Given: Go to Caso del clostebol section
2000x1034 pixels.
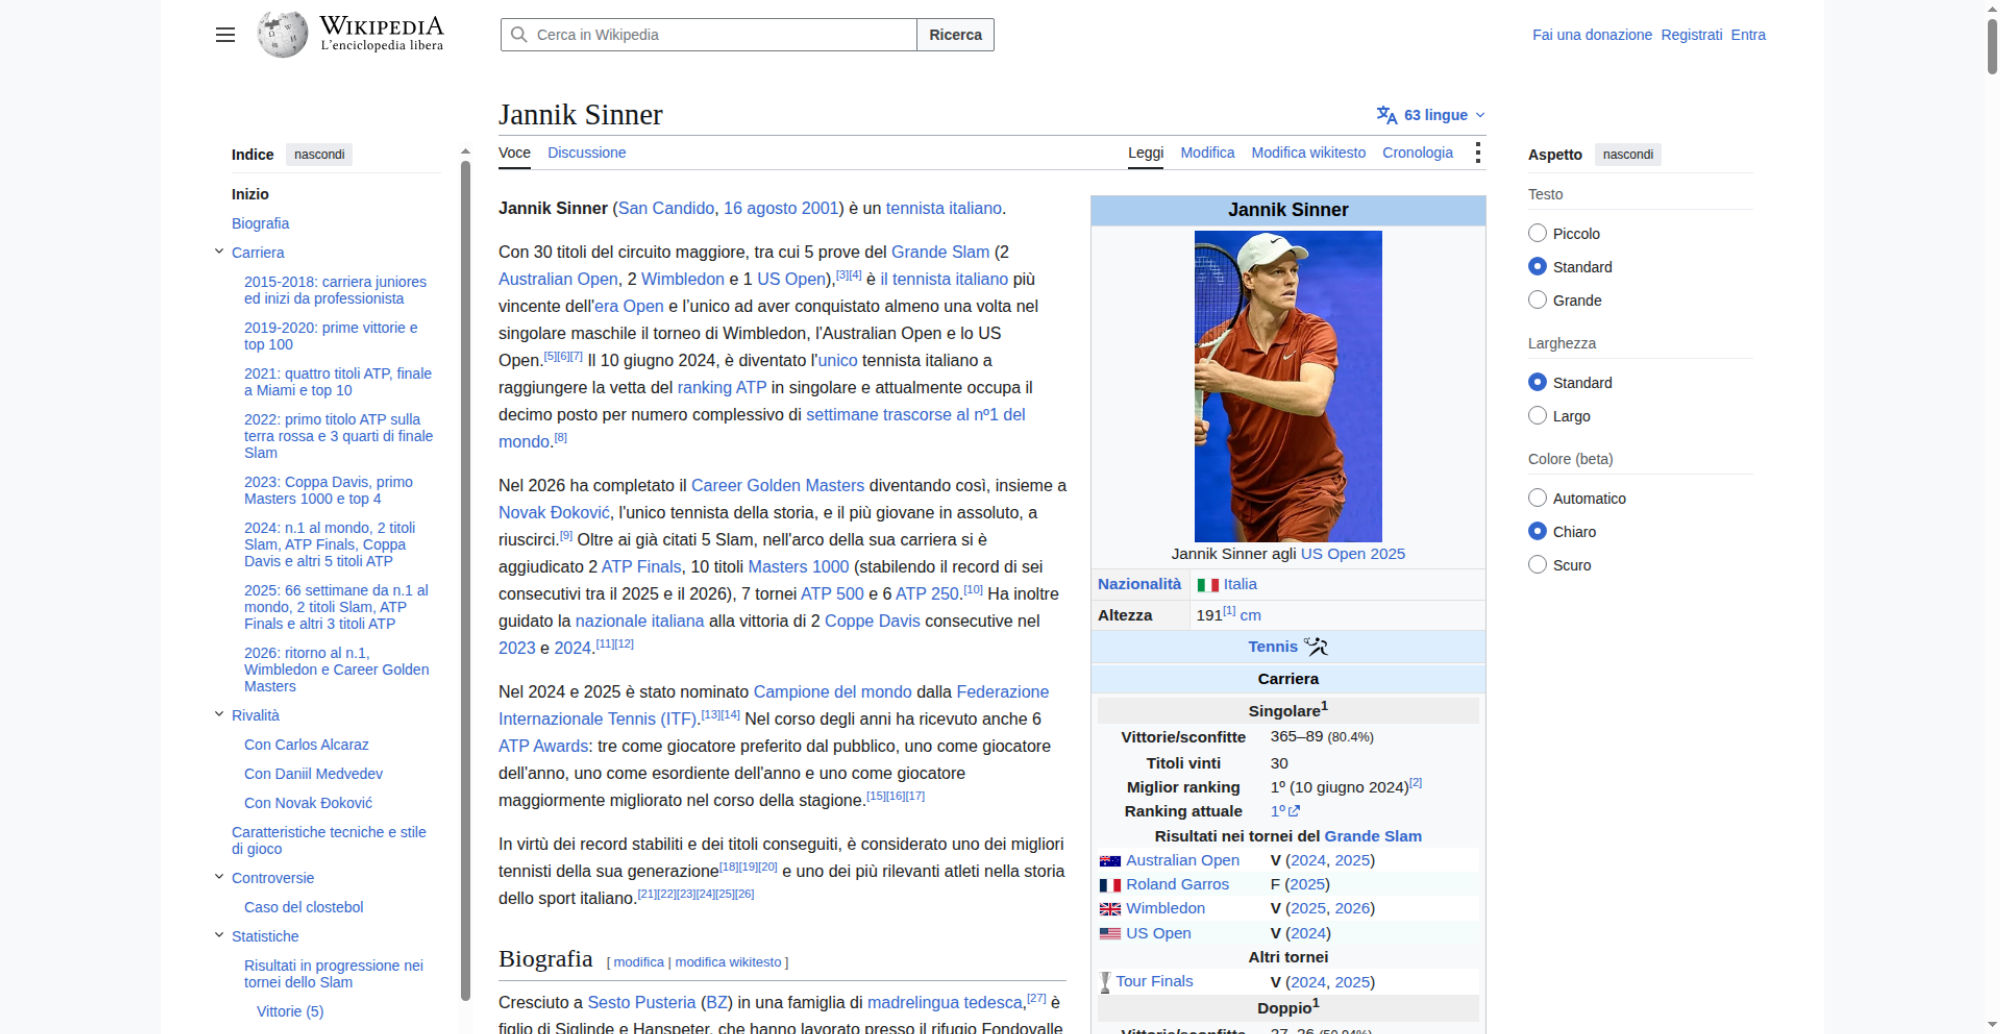Looking at the screenshot, I should pos(304,907).
